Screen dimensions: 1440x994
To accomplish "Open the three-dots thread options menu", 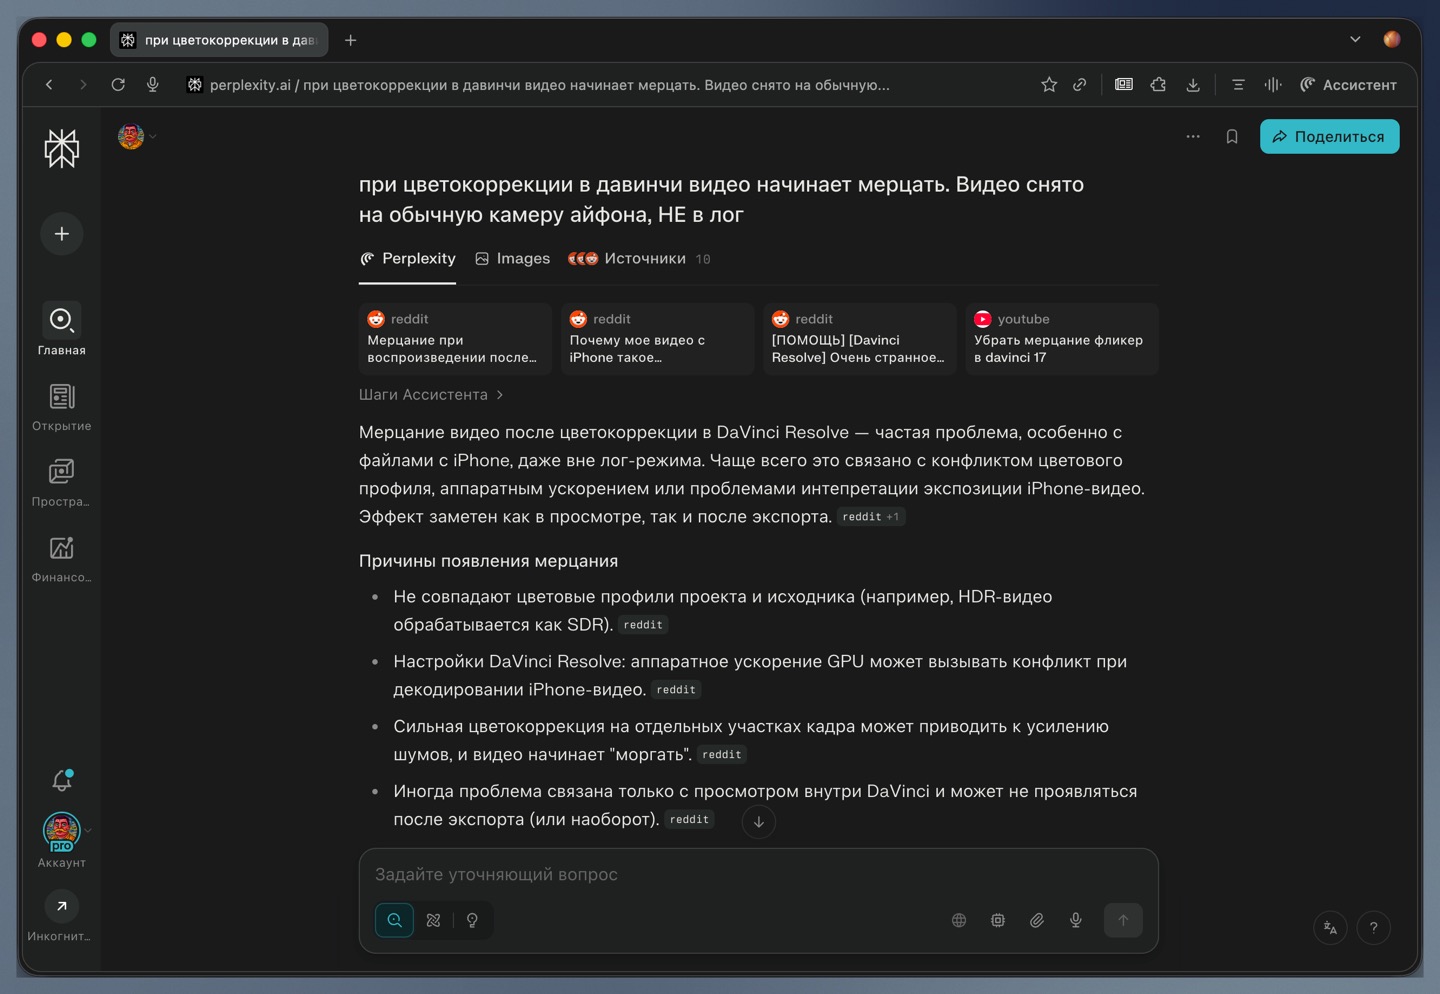I will click(x=1193, y=137).
